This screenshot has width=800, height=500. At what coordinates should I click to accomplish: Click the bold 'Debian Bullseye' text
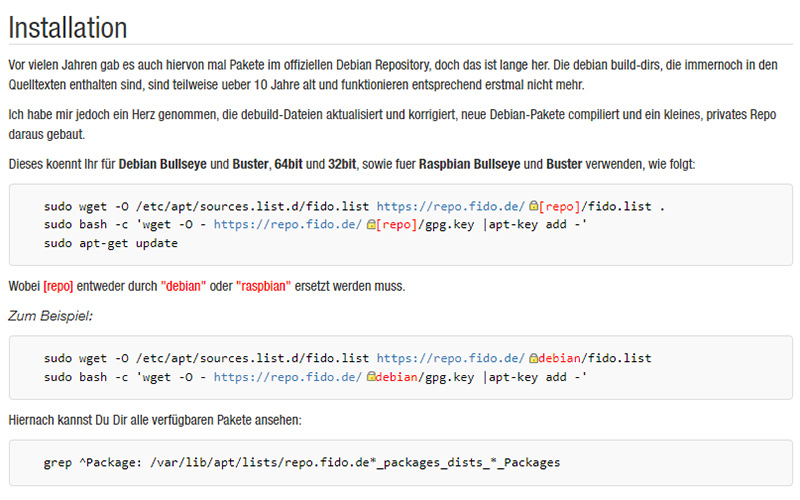coord(163,164)
